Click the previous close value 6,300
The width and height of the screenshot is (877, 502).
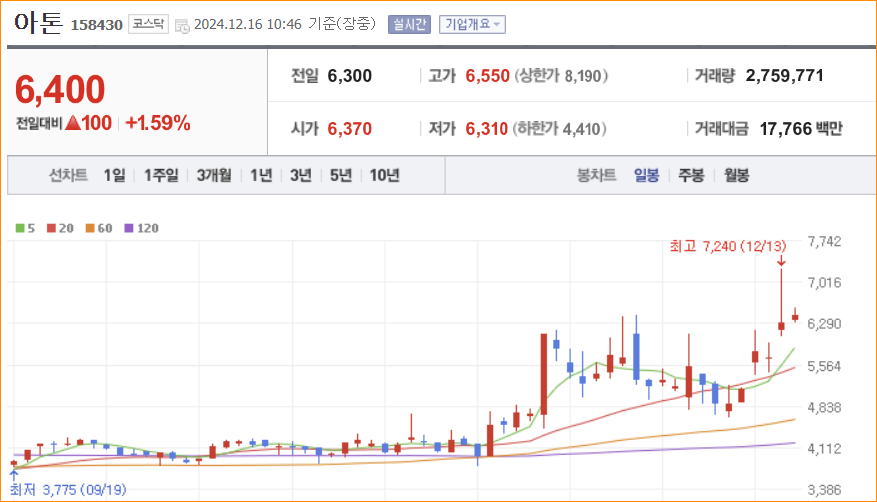click(x=350, y=76)
